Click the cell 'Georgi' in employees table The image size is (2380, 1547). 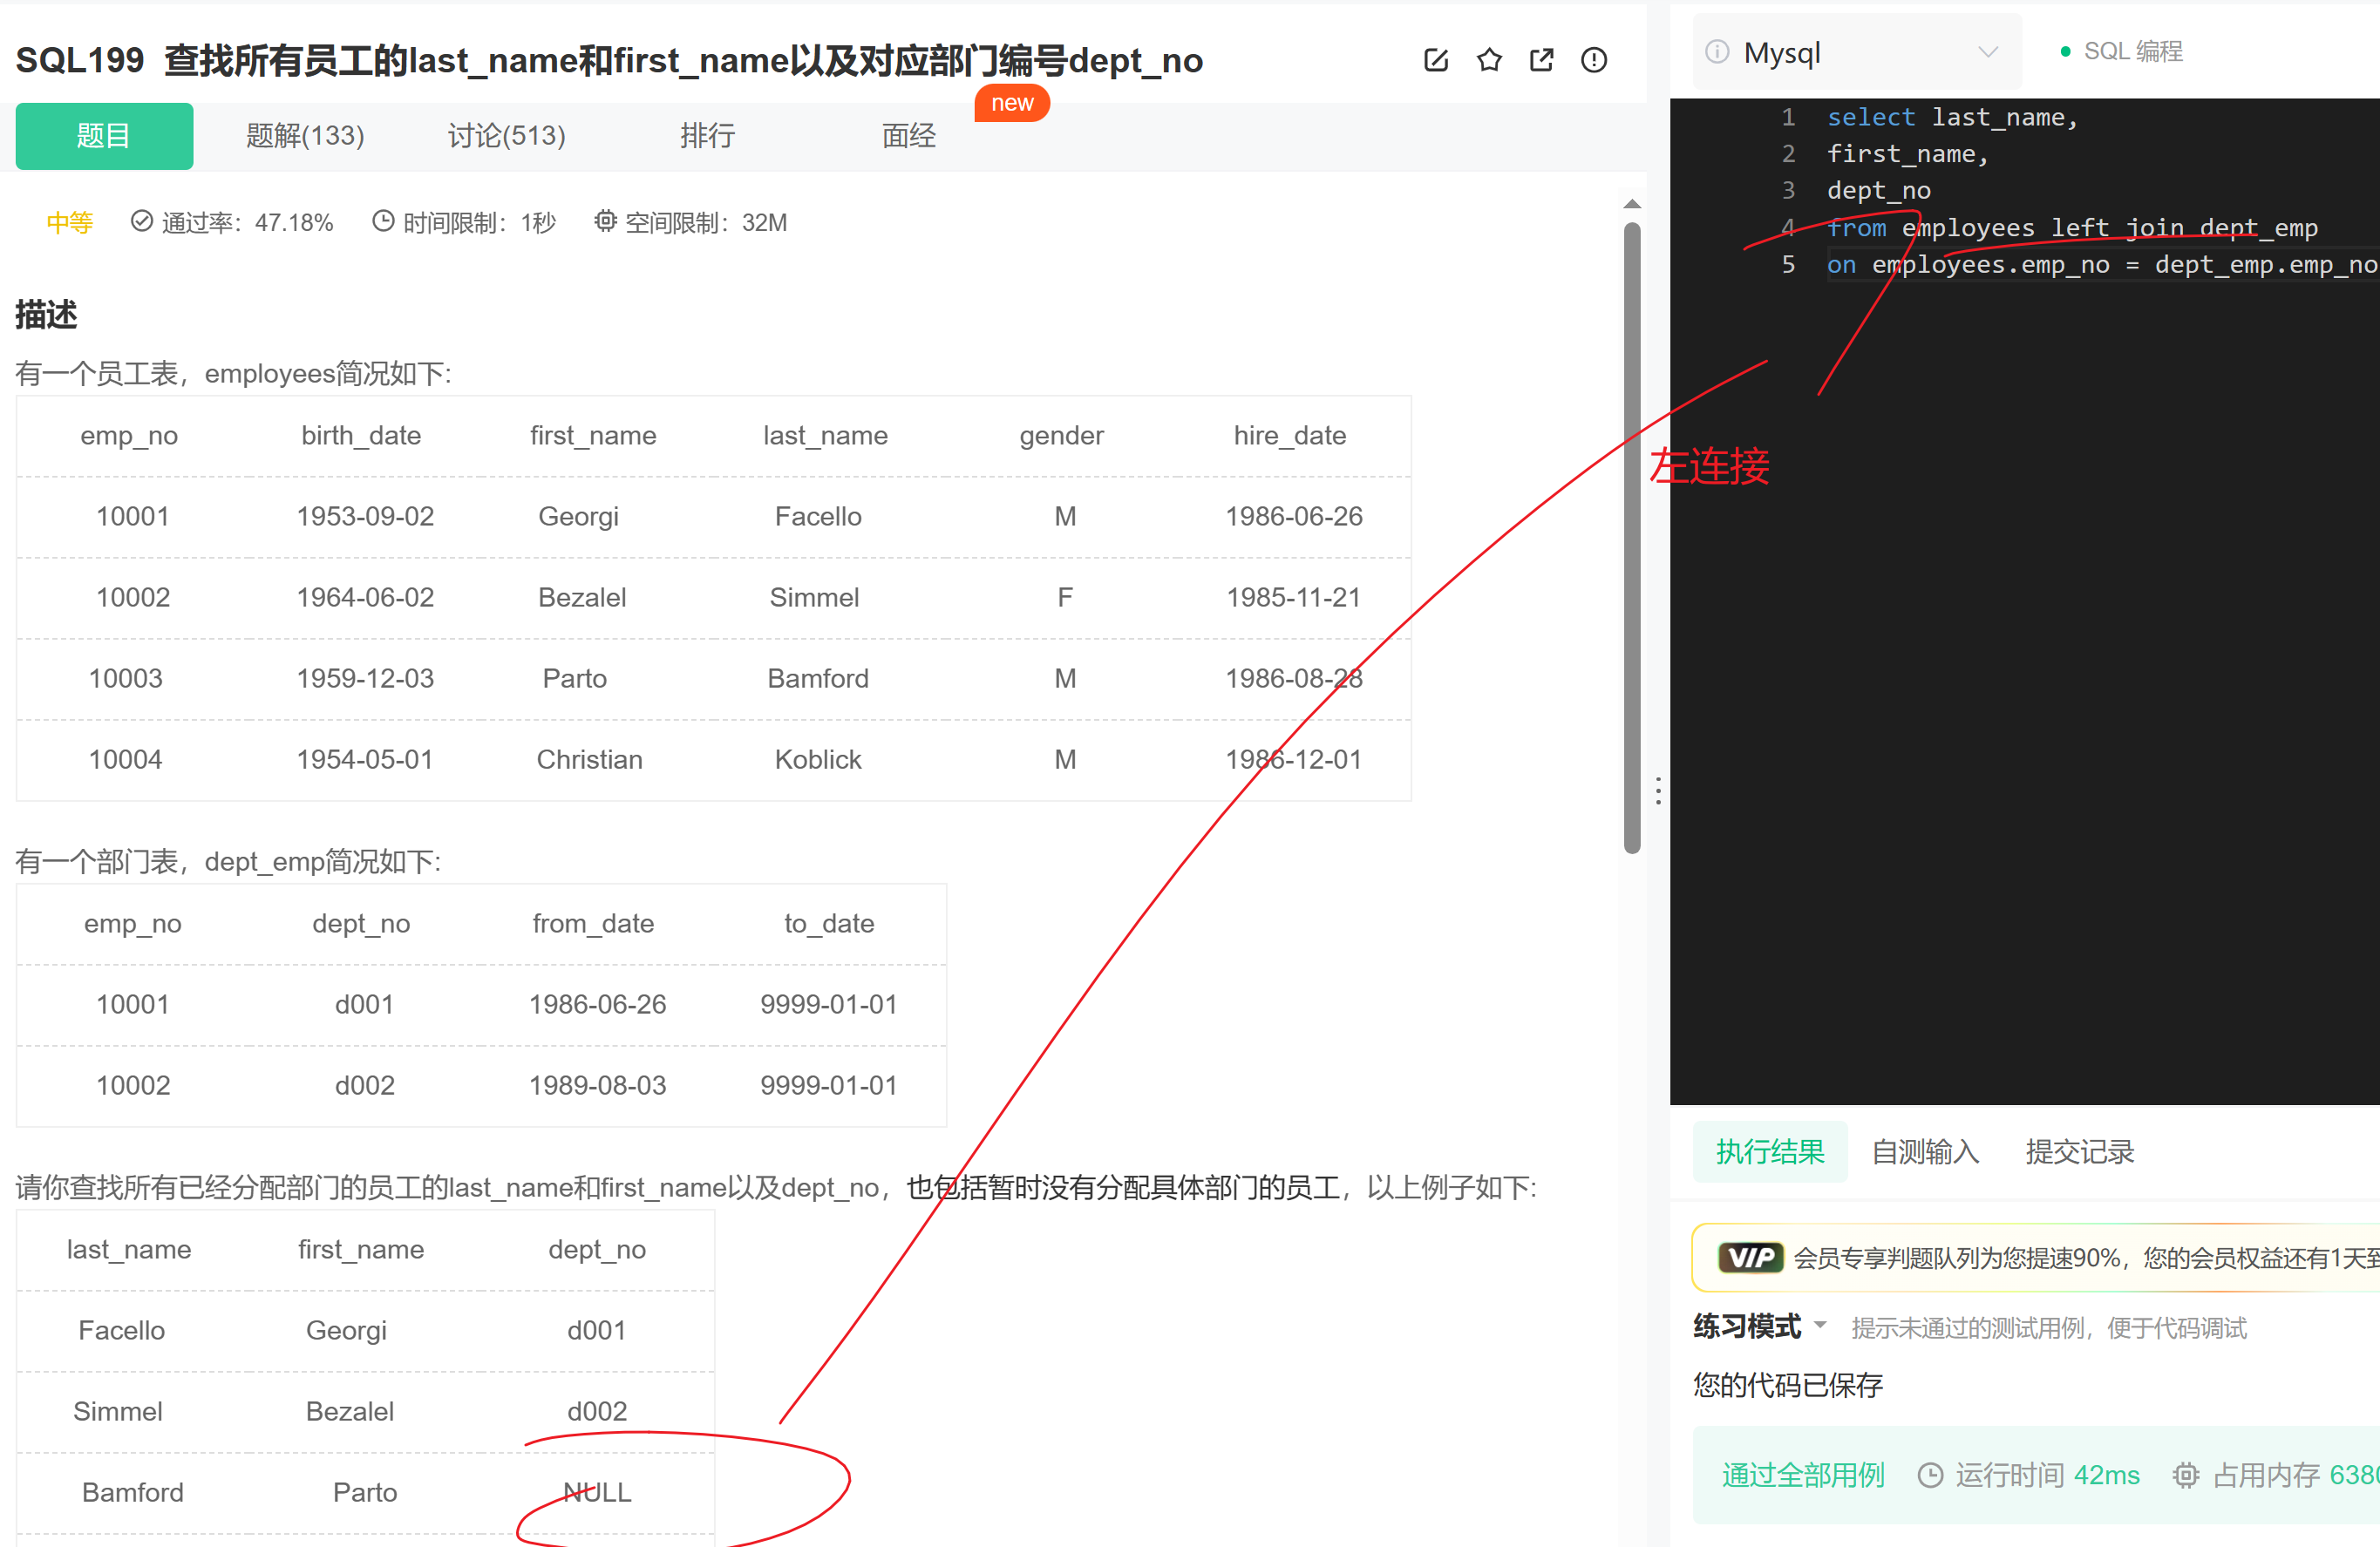(x=578, y=516)
